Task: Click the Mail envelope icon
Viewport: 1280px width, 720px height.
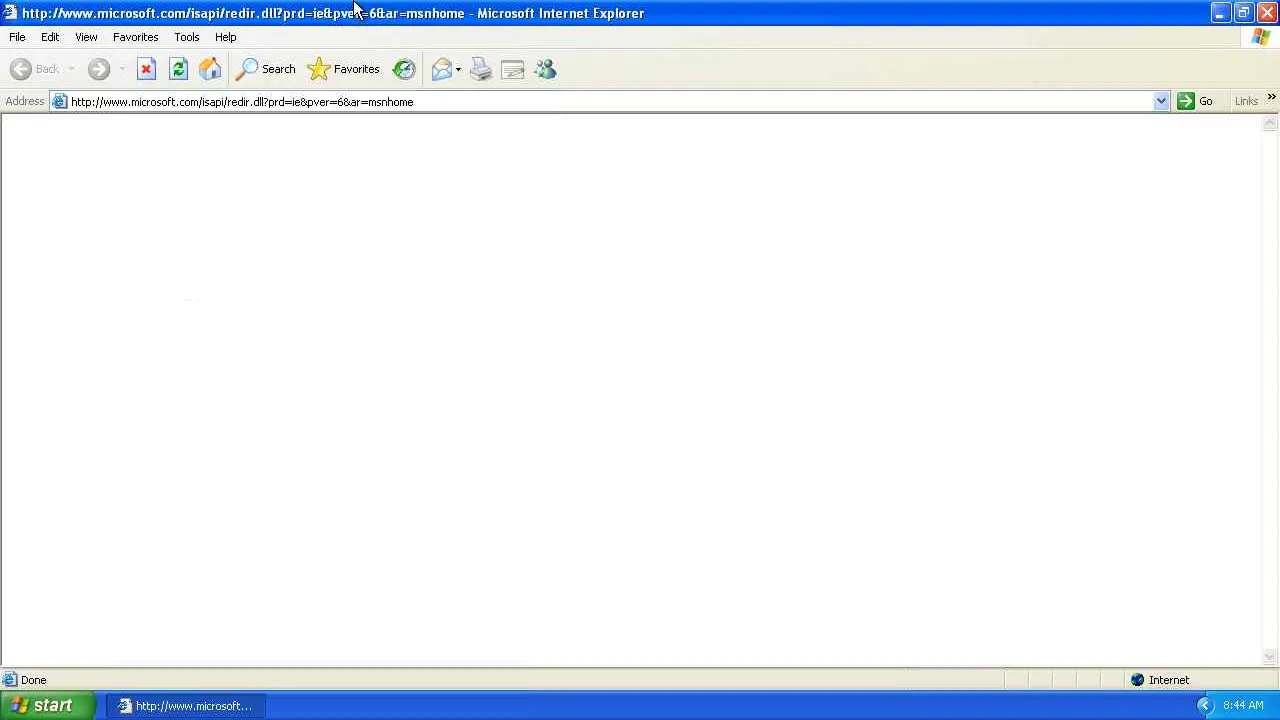Action: pyautogui.click(x=441, y=69)
